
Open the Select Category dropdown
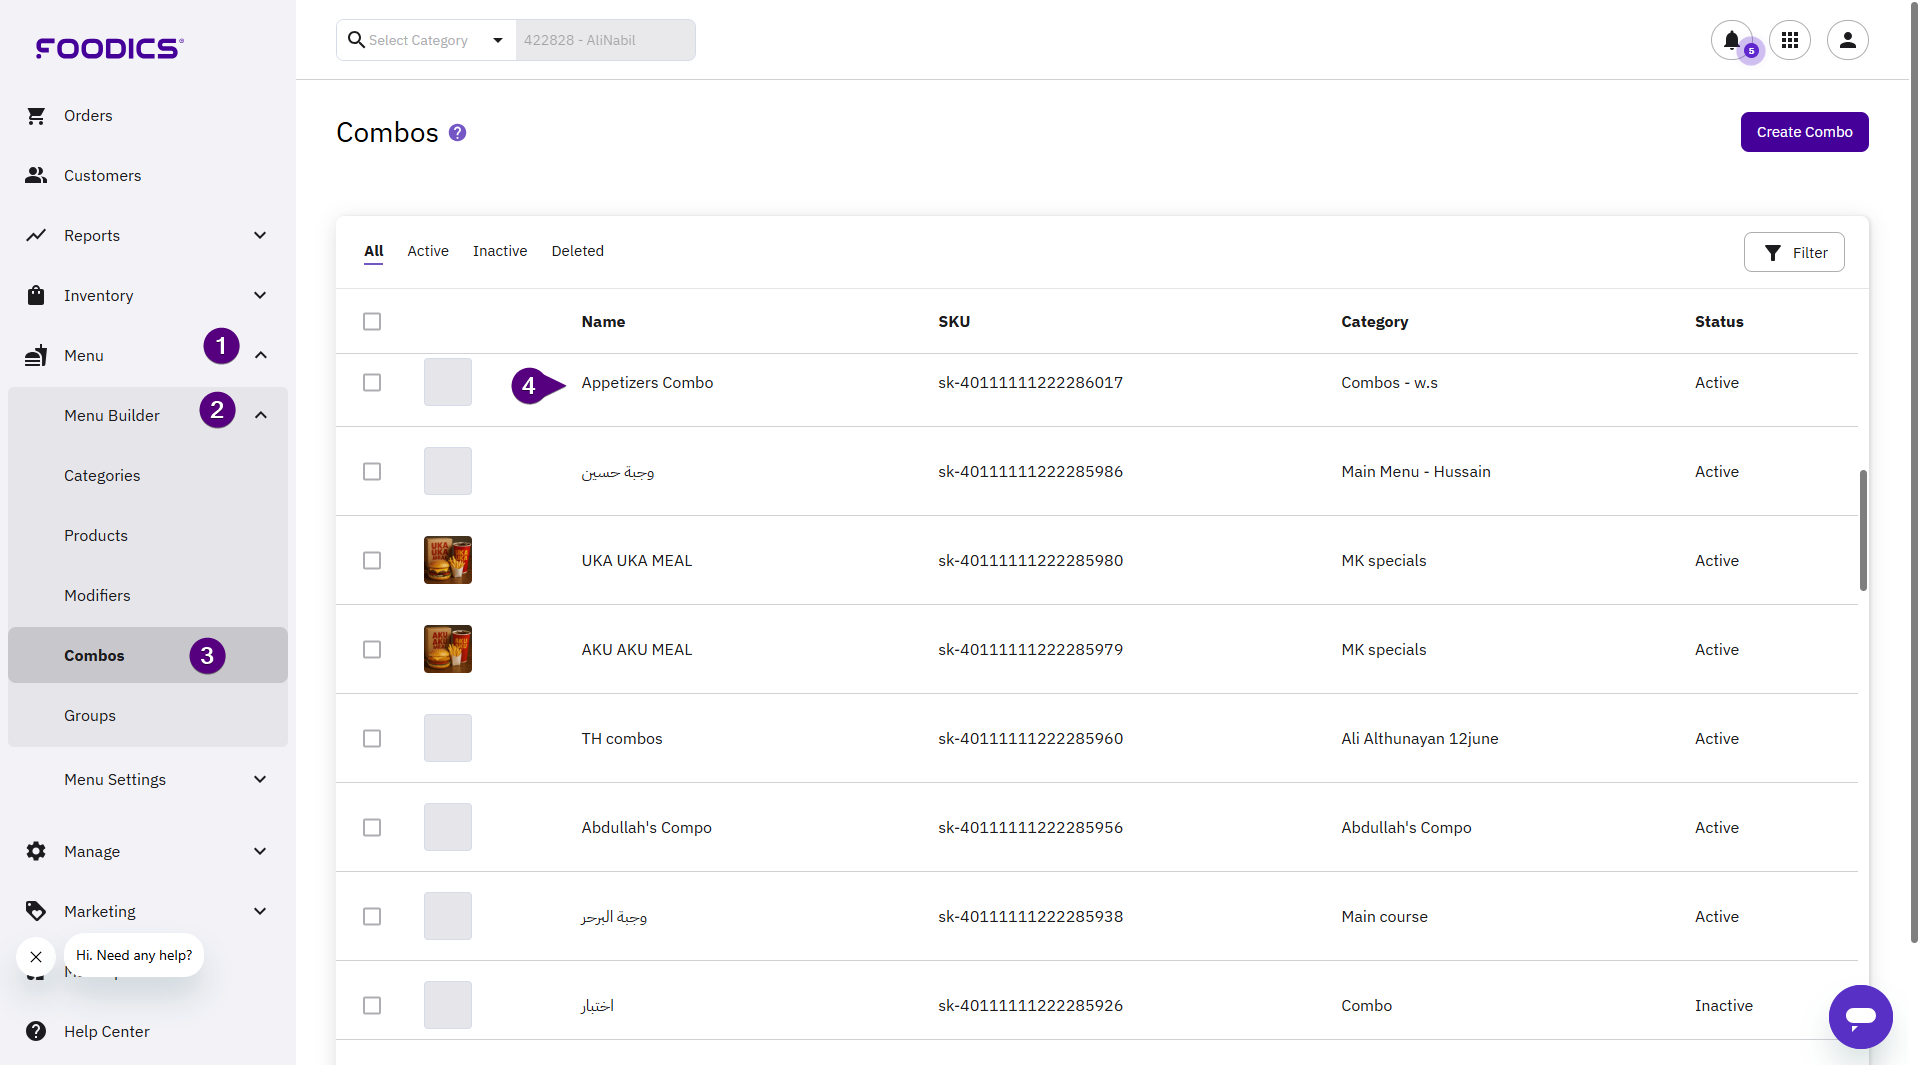tap(428, 40)
